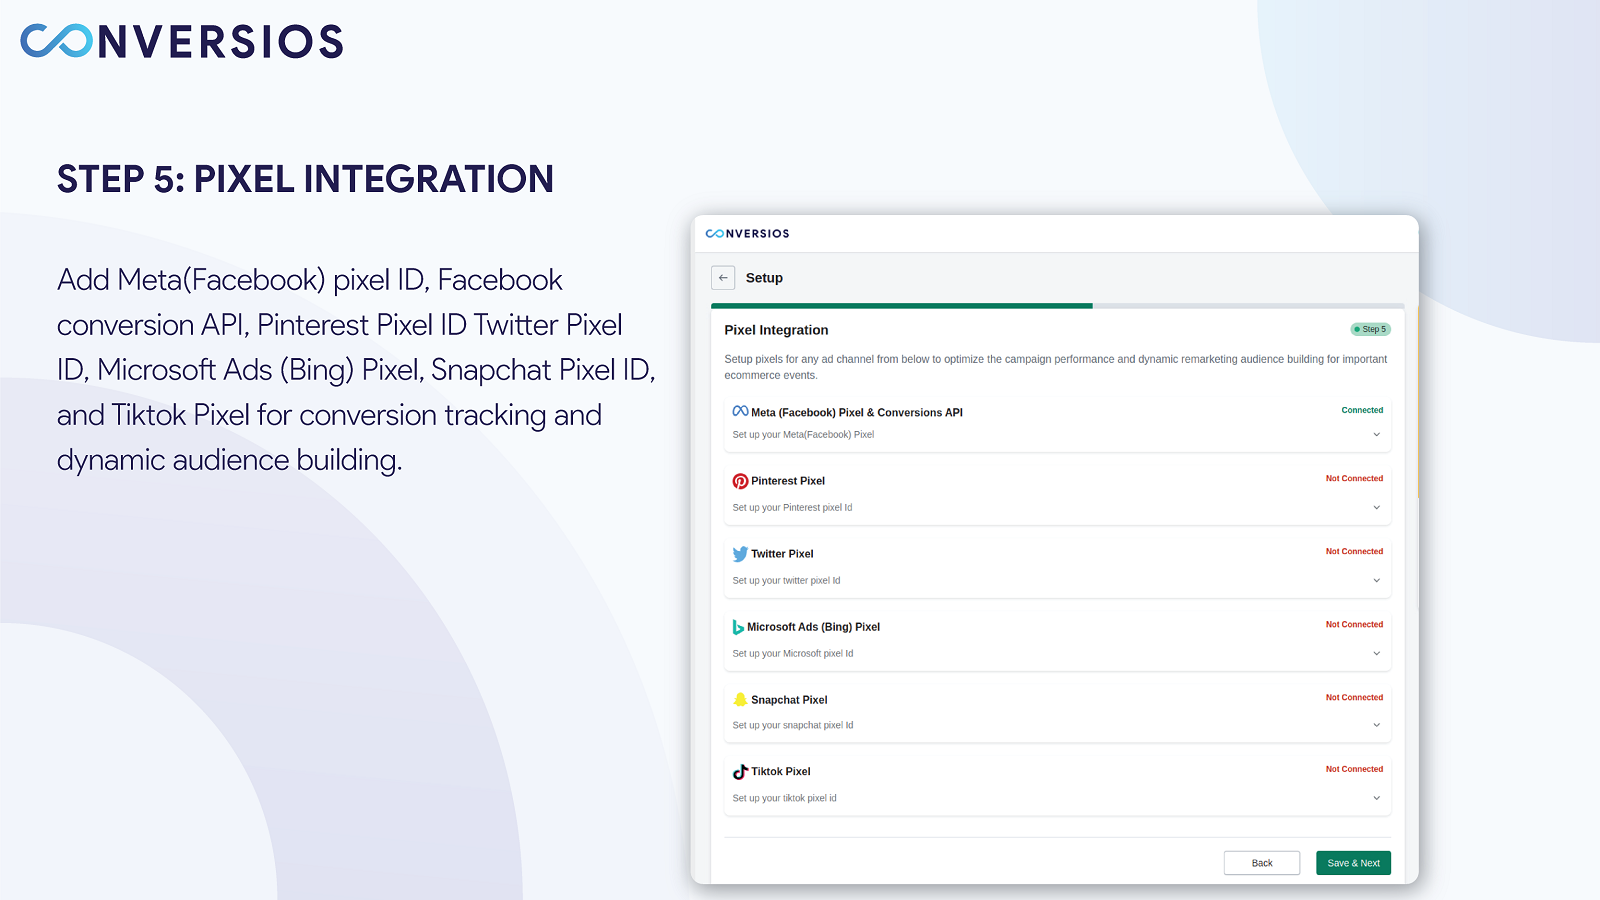The width and height of the screenshot is (1600, 900).
Task: Click 'Set up your snapchat pixel Id' text
Action: (793, 726)
